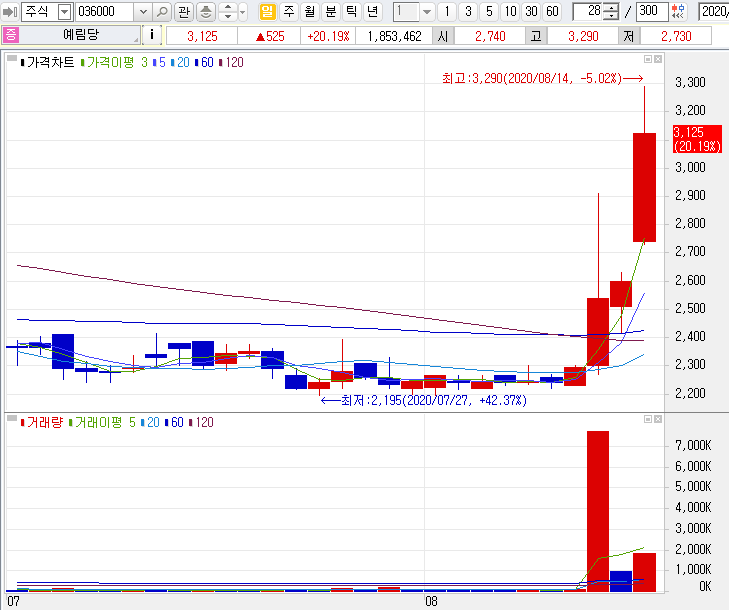Click the low price value 2,730
This screenshot has height=610, width=729.
676,36
